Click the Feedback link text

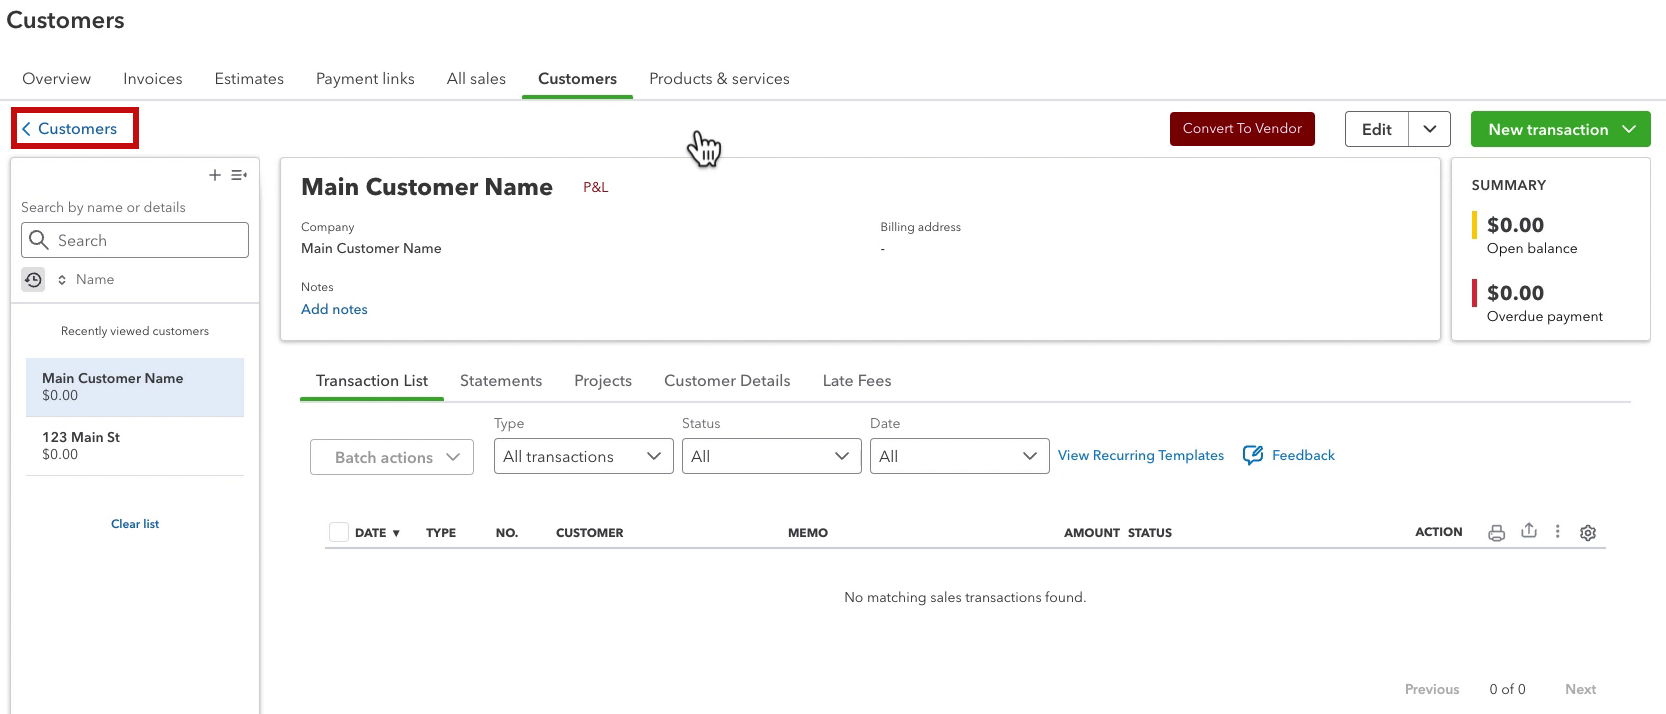pos(1303,455)
